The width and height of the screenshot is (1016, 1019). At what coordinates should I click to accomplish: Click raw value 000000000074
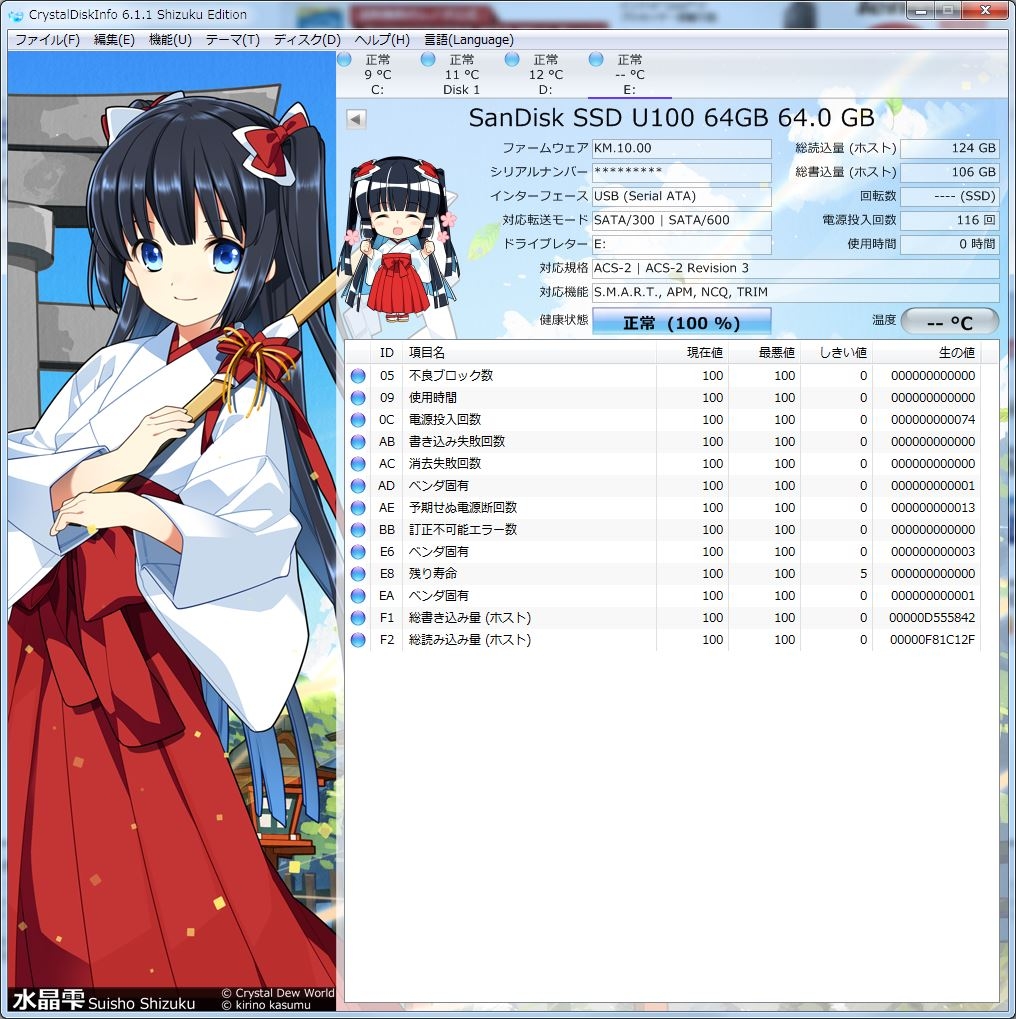coord(933,420)
